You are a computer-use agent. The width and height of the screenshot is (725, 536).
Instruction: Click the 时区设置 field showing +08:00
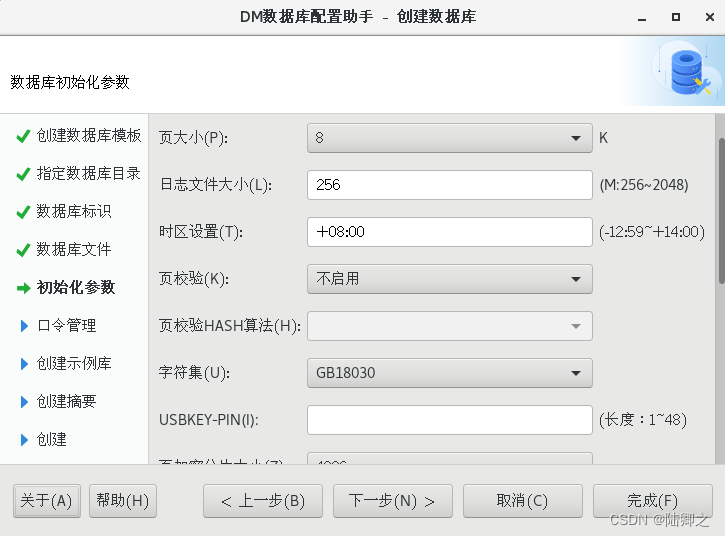(449, 232)
